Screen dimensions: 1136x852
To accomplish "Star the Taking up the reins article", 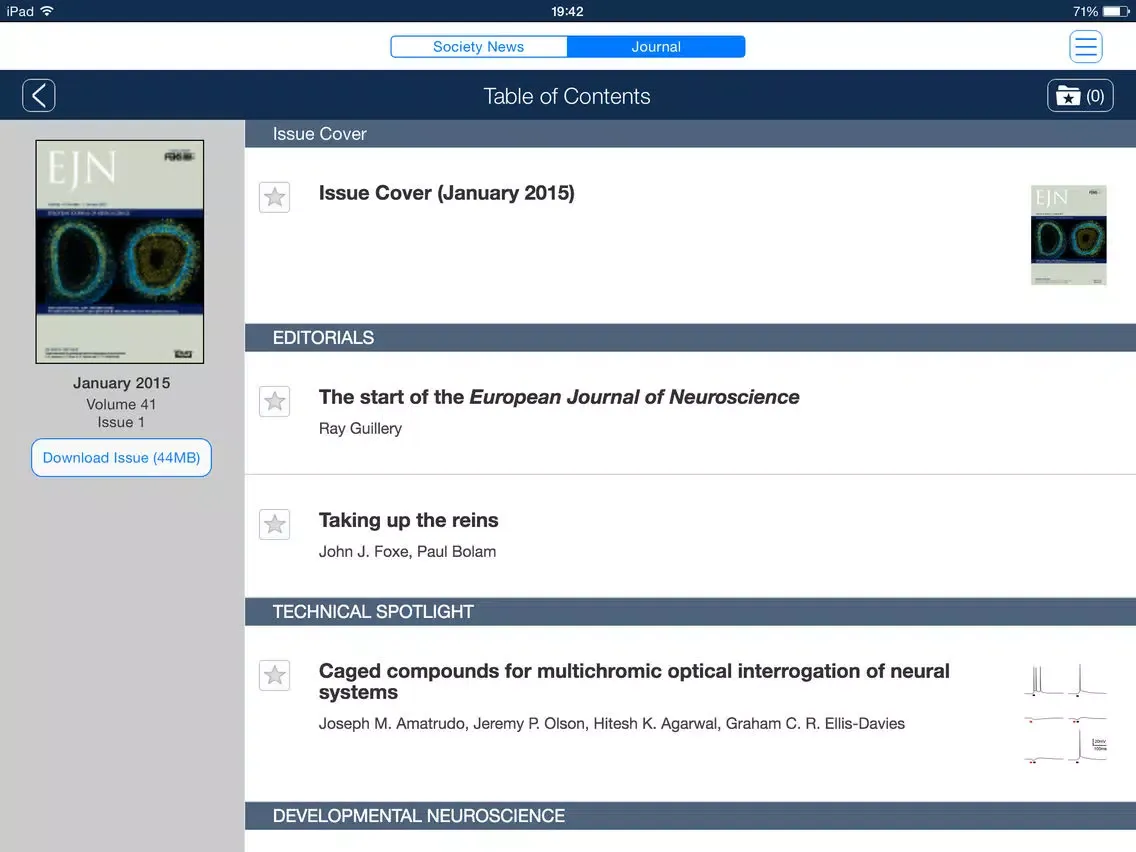I will [275, 525].
